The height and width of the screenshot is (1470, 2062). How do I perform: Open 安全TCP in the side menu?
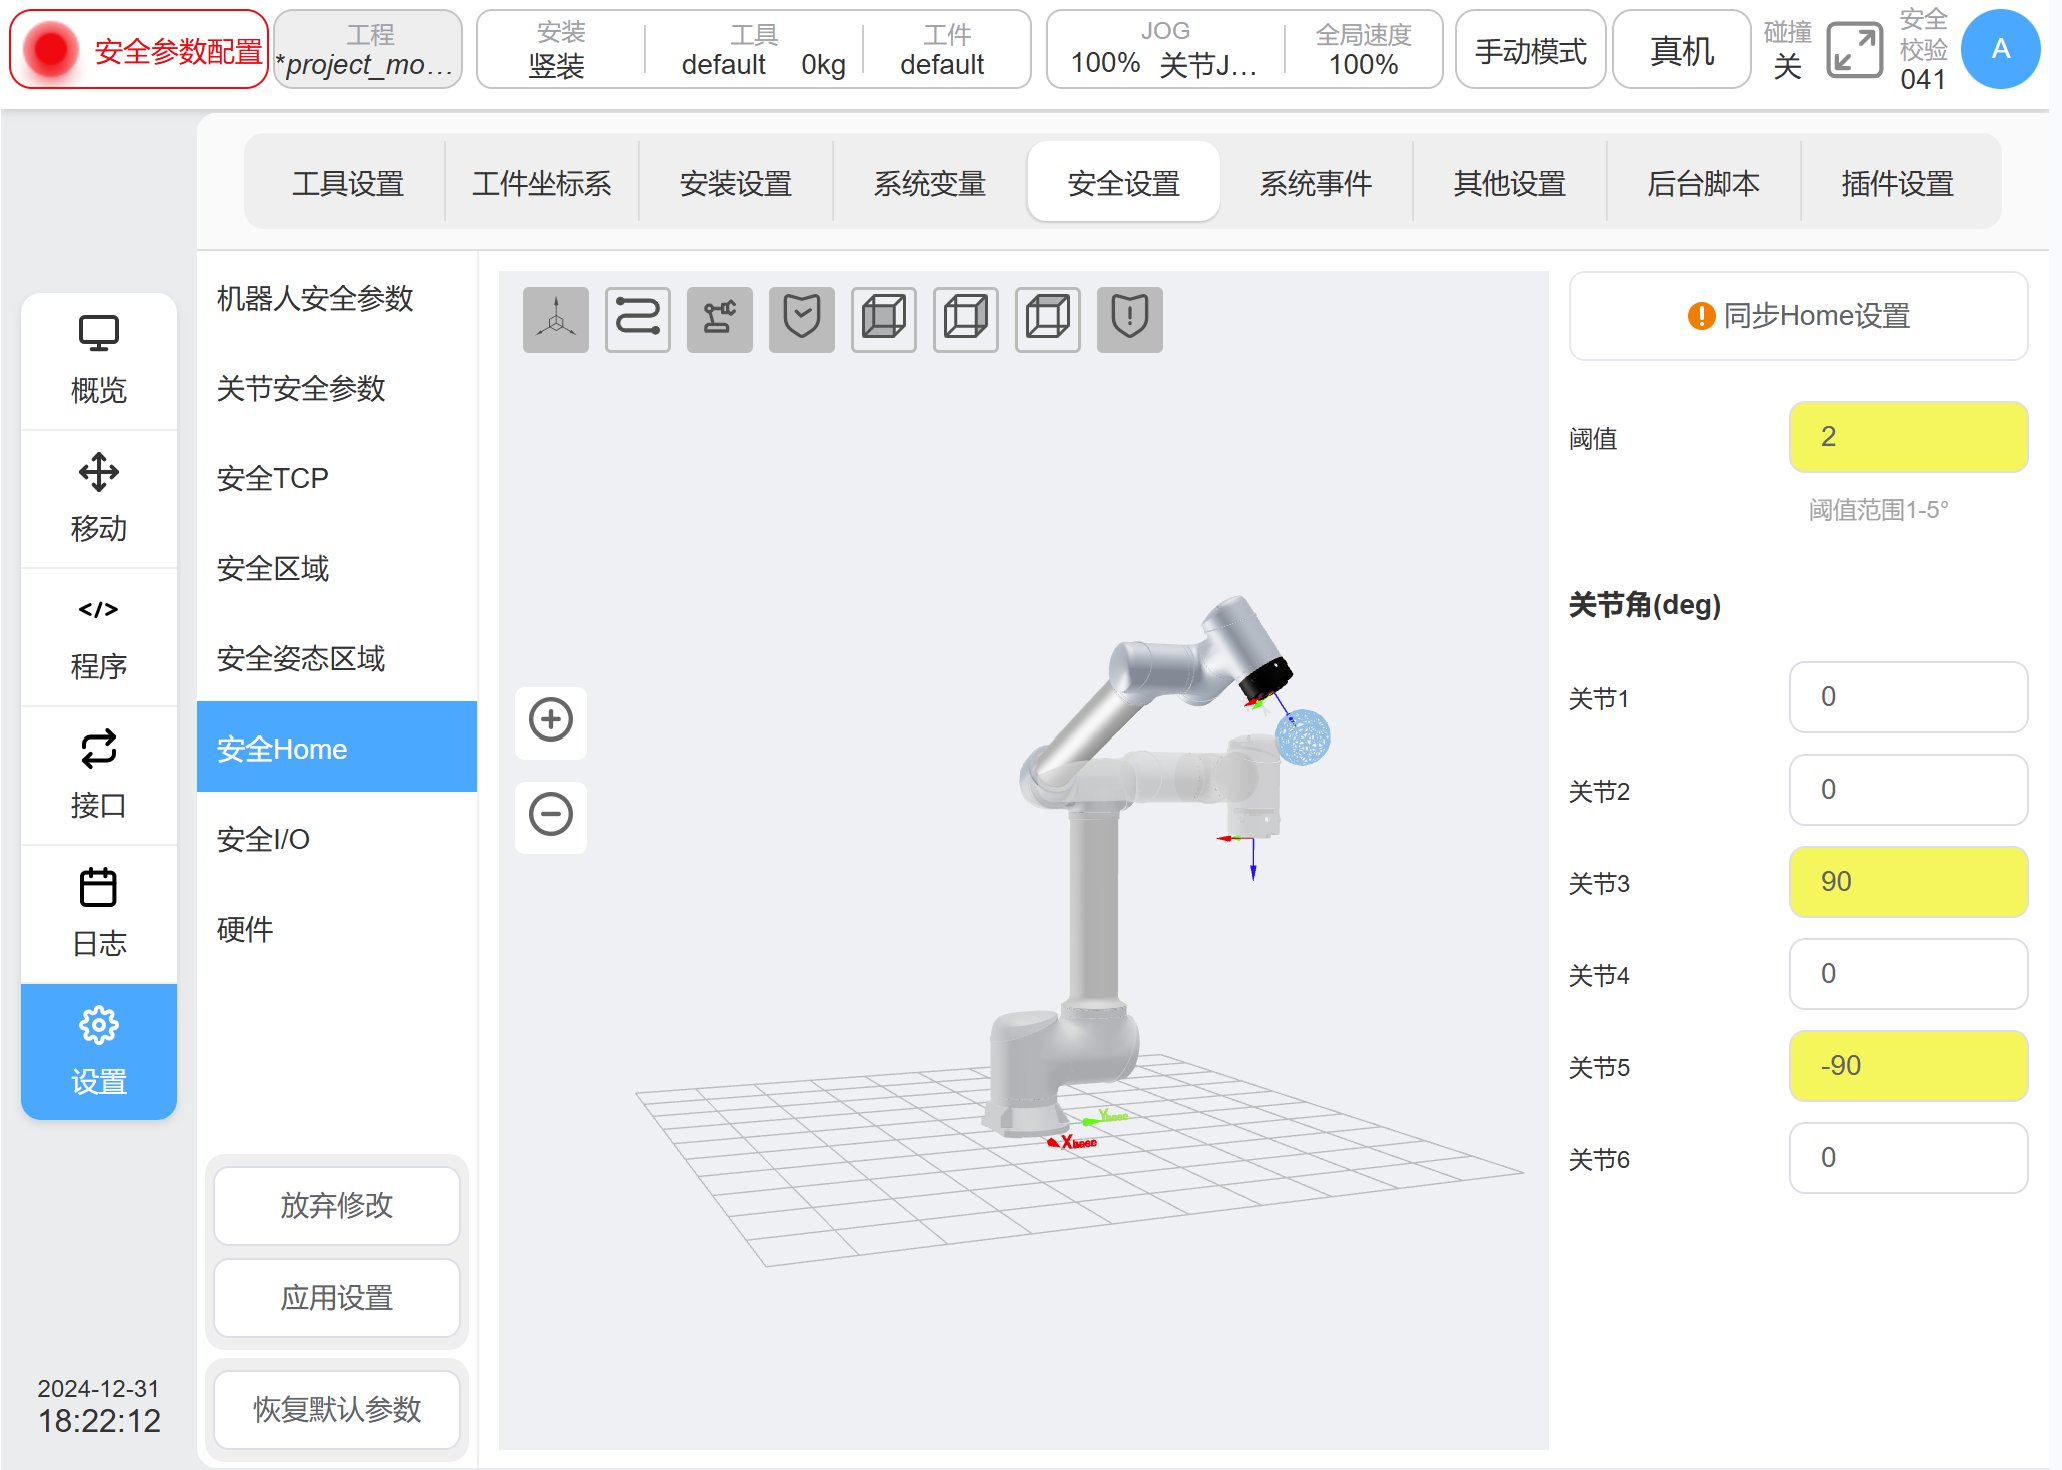click(337, 478)
